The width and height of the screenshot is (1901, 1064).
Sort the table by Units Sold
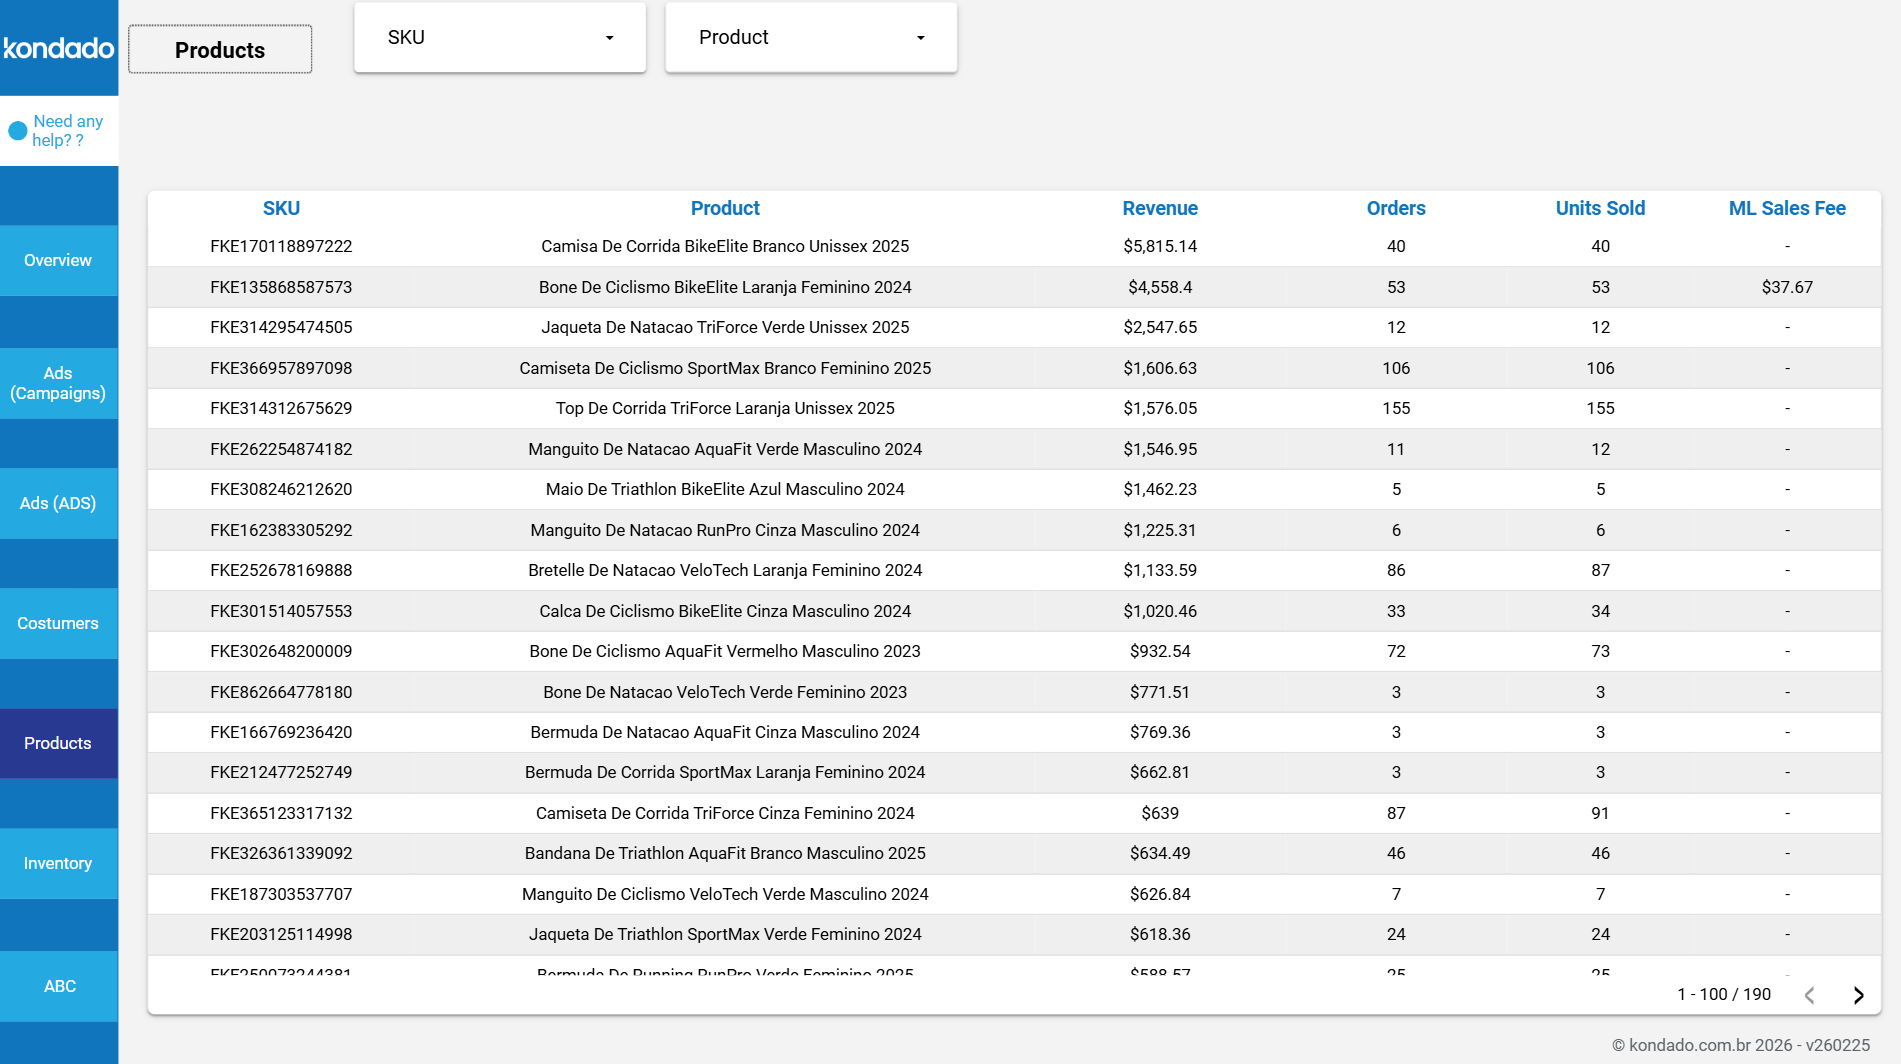pos(1600,208)
